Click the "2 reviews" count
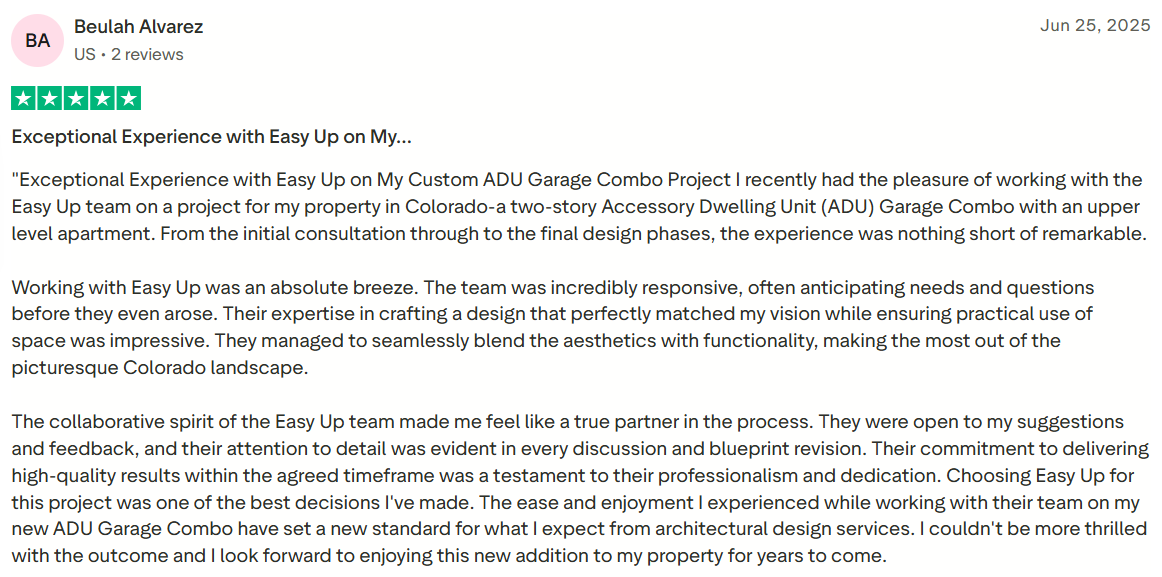 pos(147,54)
